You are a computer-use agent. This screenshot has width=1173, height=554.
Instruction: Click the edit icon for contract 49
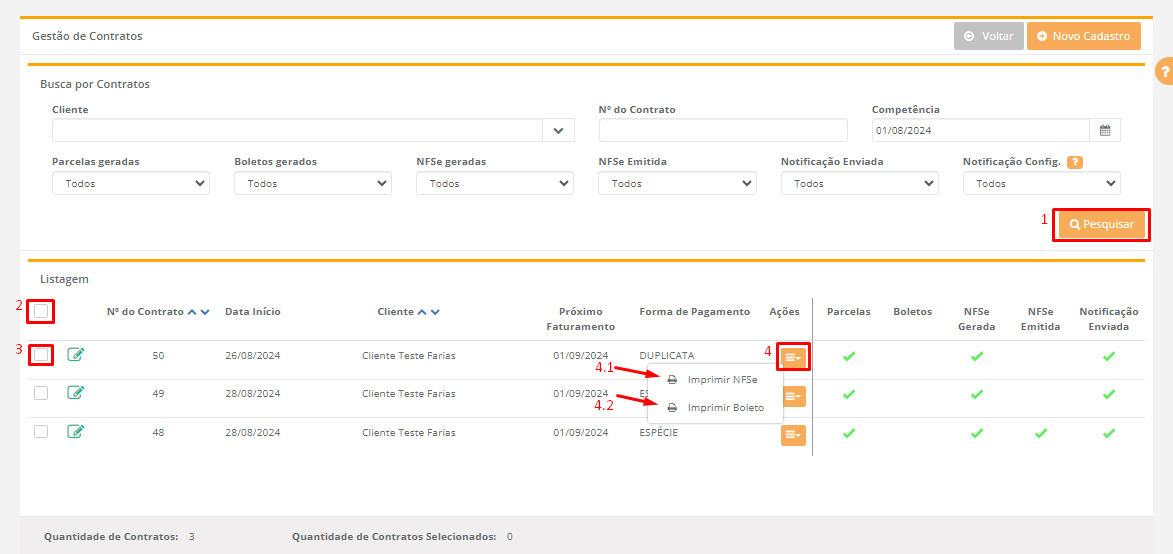point(76,393)
